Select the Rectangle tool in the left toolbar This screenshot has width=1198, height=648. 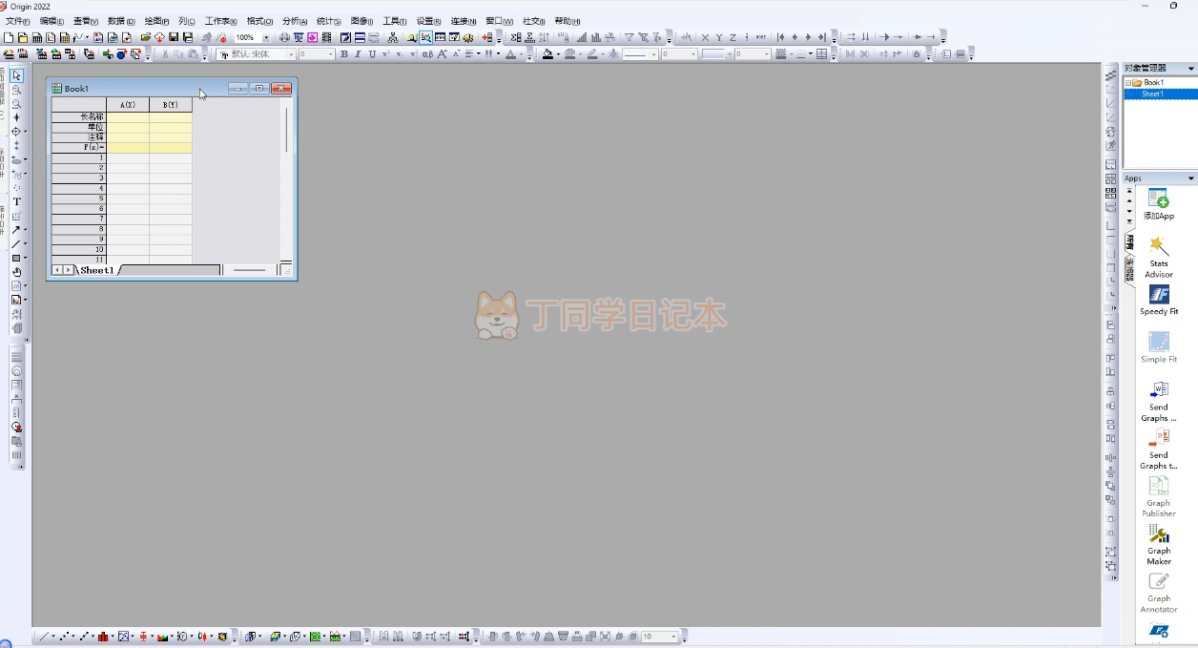tap(15, 258)
